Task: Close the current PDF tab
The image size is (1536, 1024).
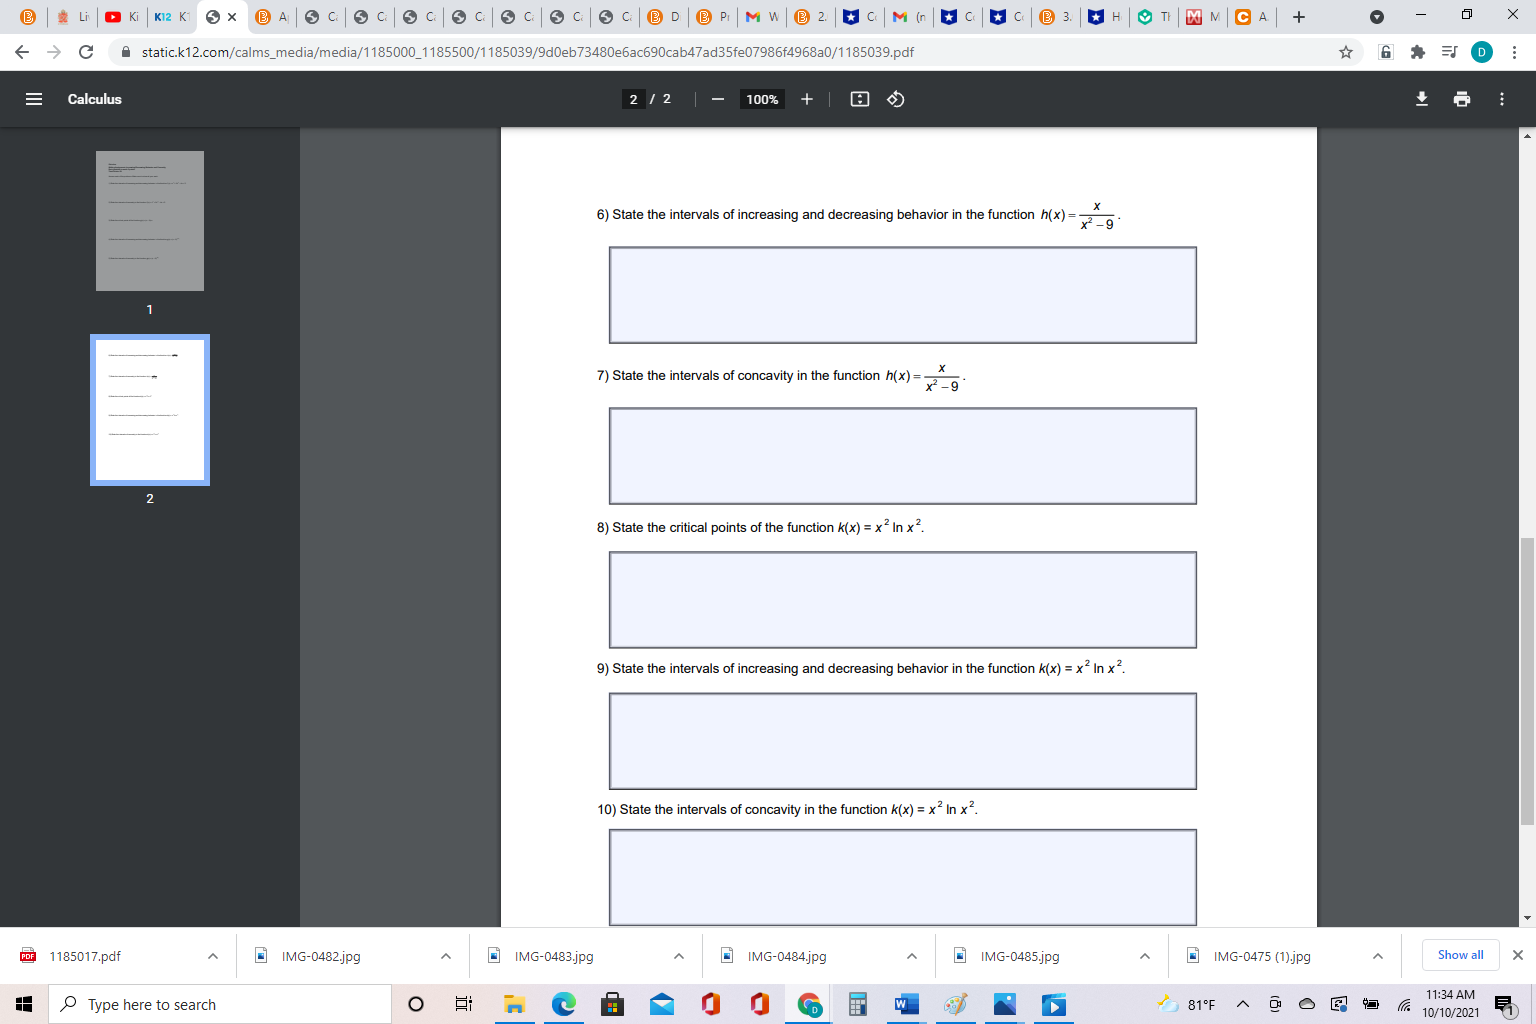Action: (x=232, y=17)
